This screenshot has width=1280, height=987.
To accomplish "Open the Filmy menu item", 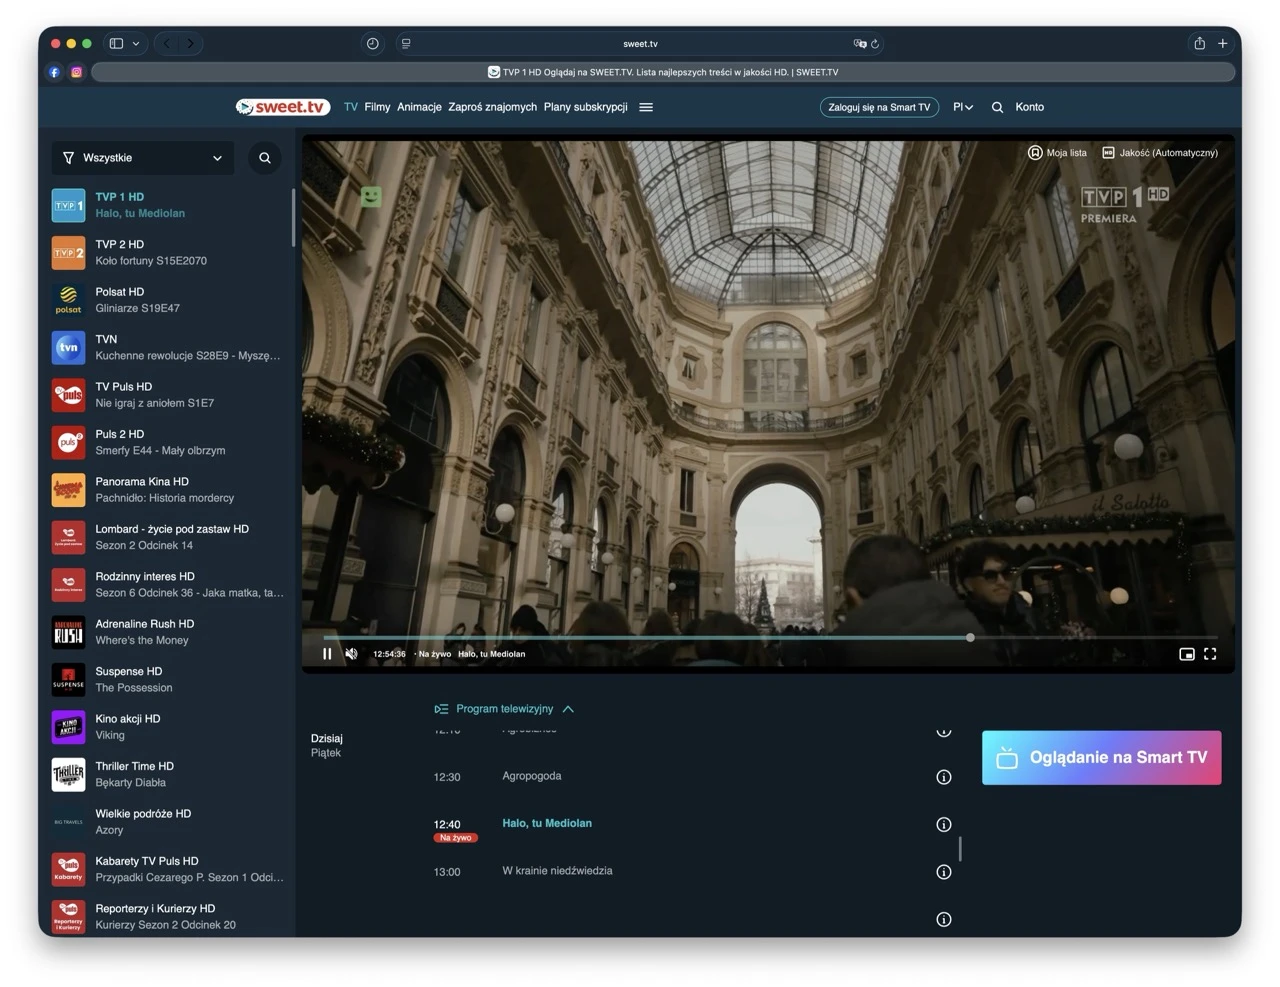I will point(377,107).
